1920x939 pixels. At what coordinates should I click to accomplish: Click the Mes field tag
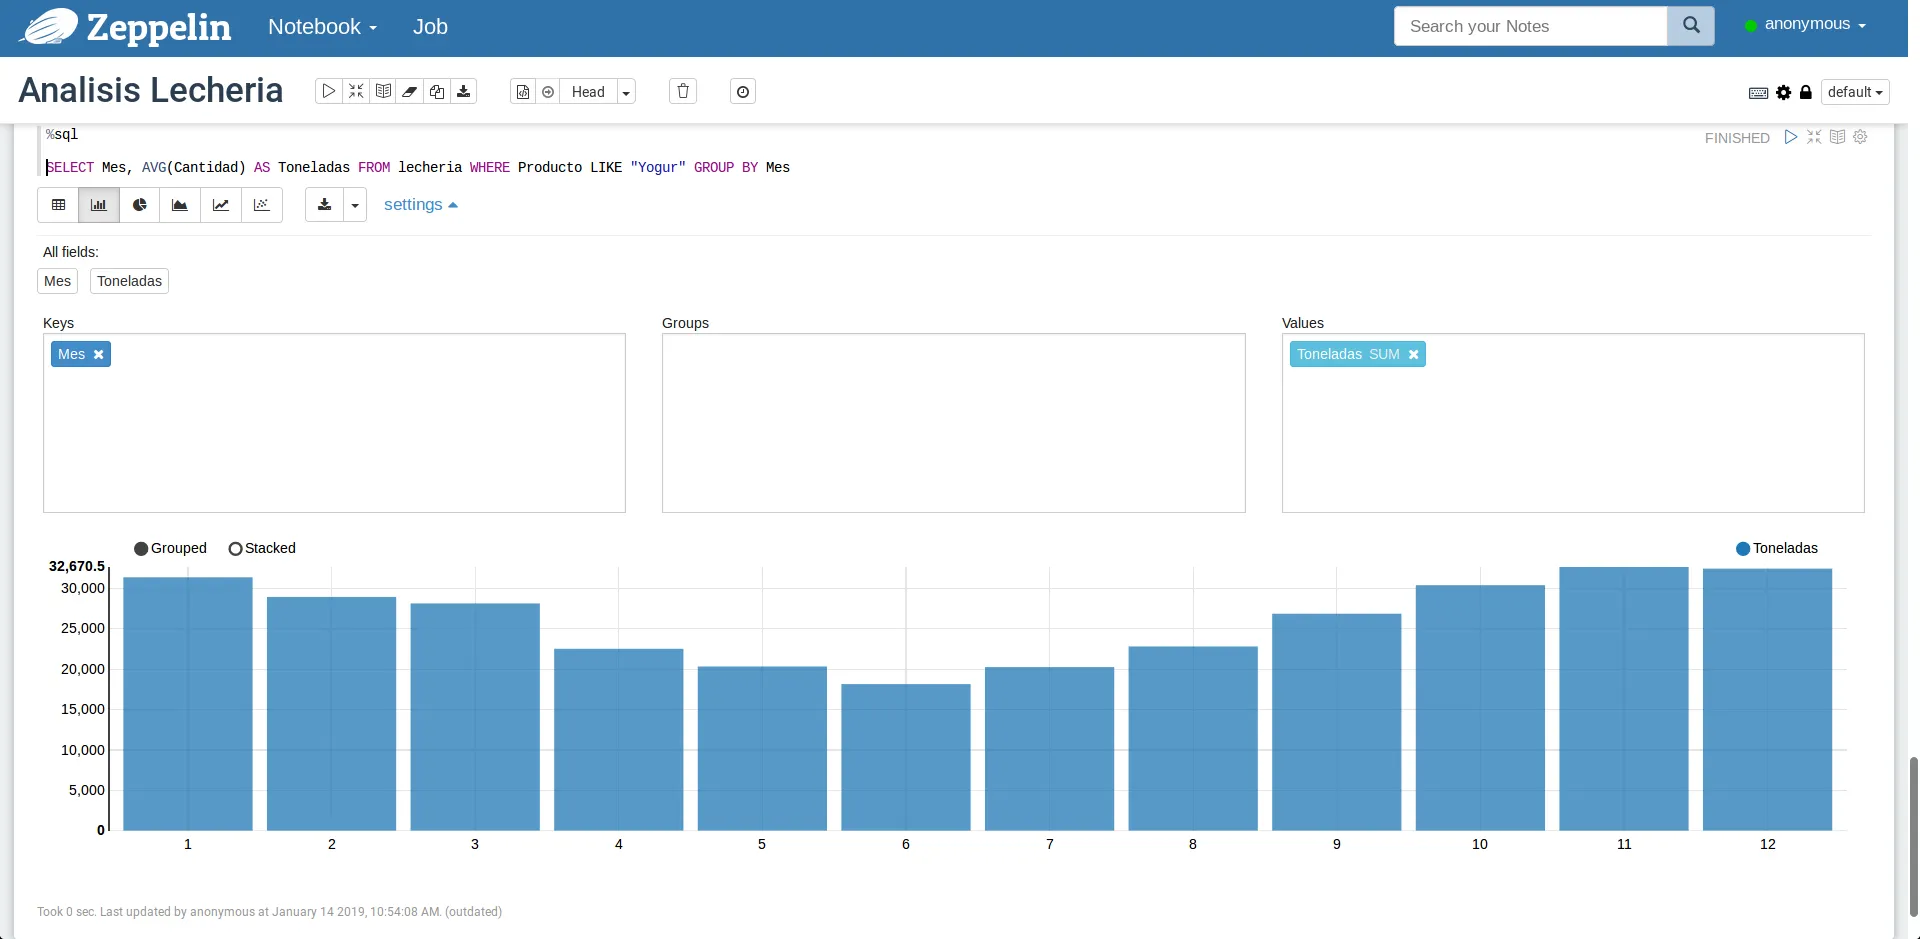(58, 281)
